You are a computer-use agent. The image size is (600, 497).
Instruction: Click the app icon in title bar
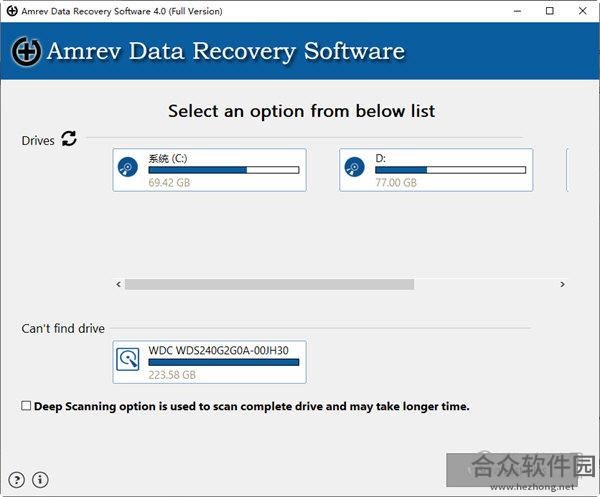pyautogui.click(x=12, y=11)
